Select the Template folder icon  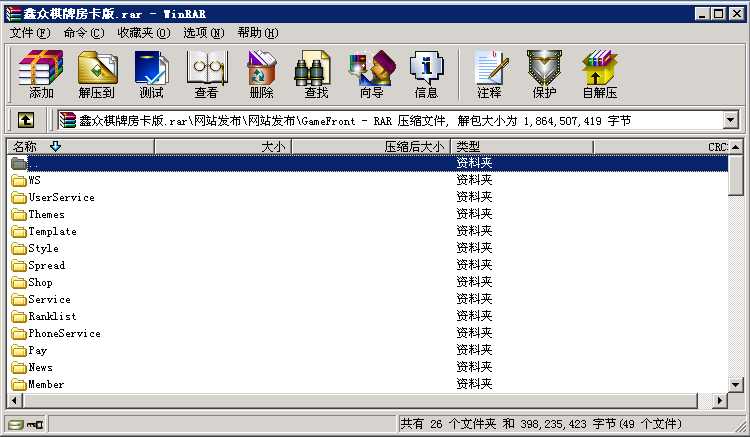coord(19,231)
